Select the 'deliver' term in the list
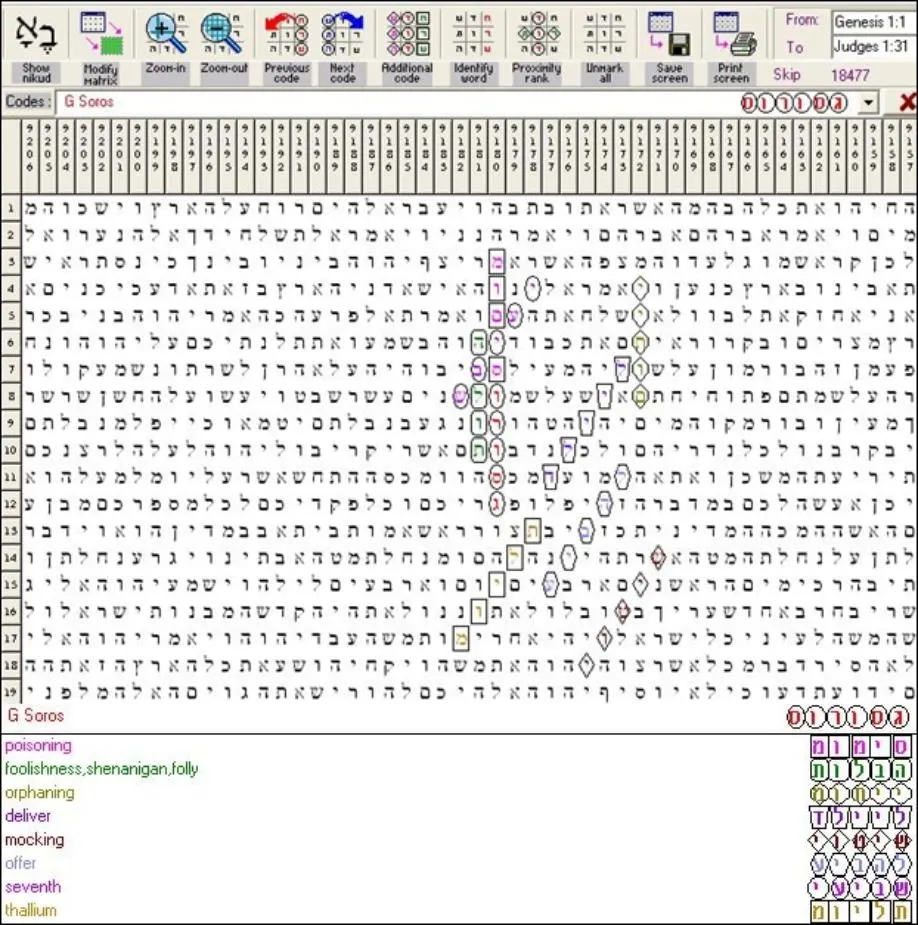This screenshot has width=918, height=925. tap(28, 816)
